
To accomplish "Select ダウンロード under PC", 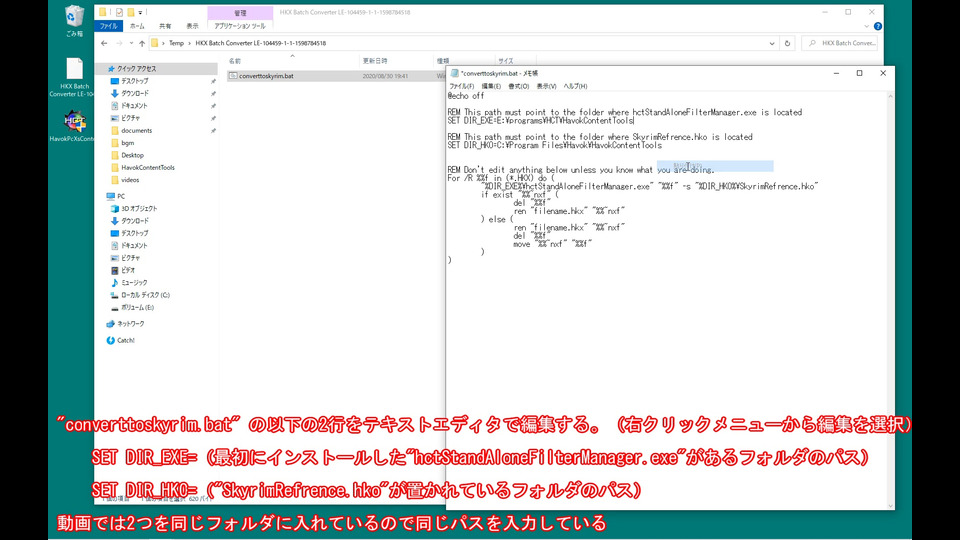I will pyautogui.click(x=135, y=221).
